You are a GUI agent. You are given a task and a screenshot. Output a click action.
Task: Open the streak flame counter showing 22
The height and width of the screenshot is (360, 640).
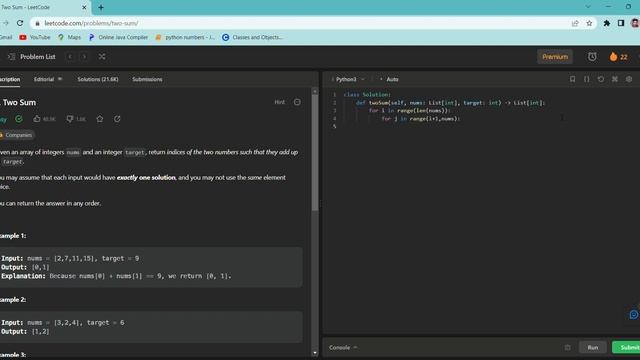pyautogui.click(x=618, y=57)
